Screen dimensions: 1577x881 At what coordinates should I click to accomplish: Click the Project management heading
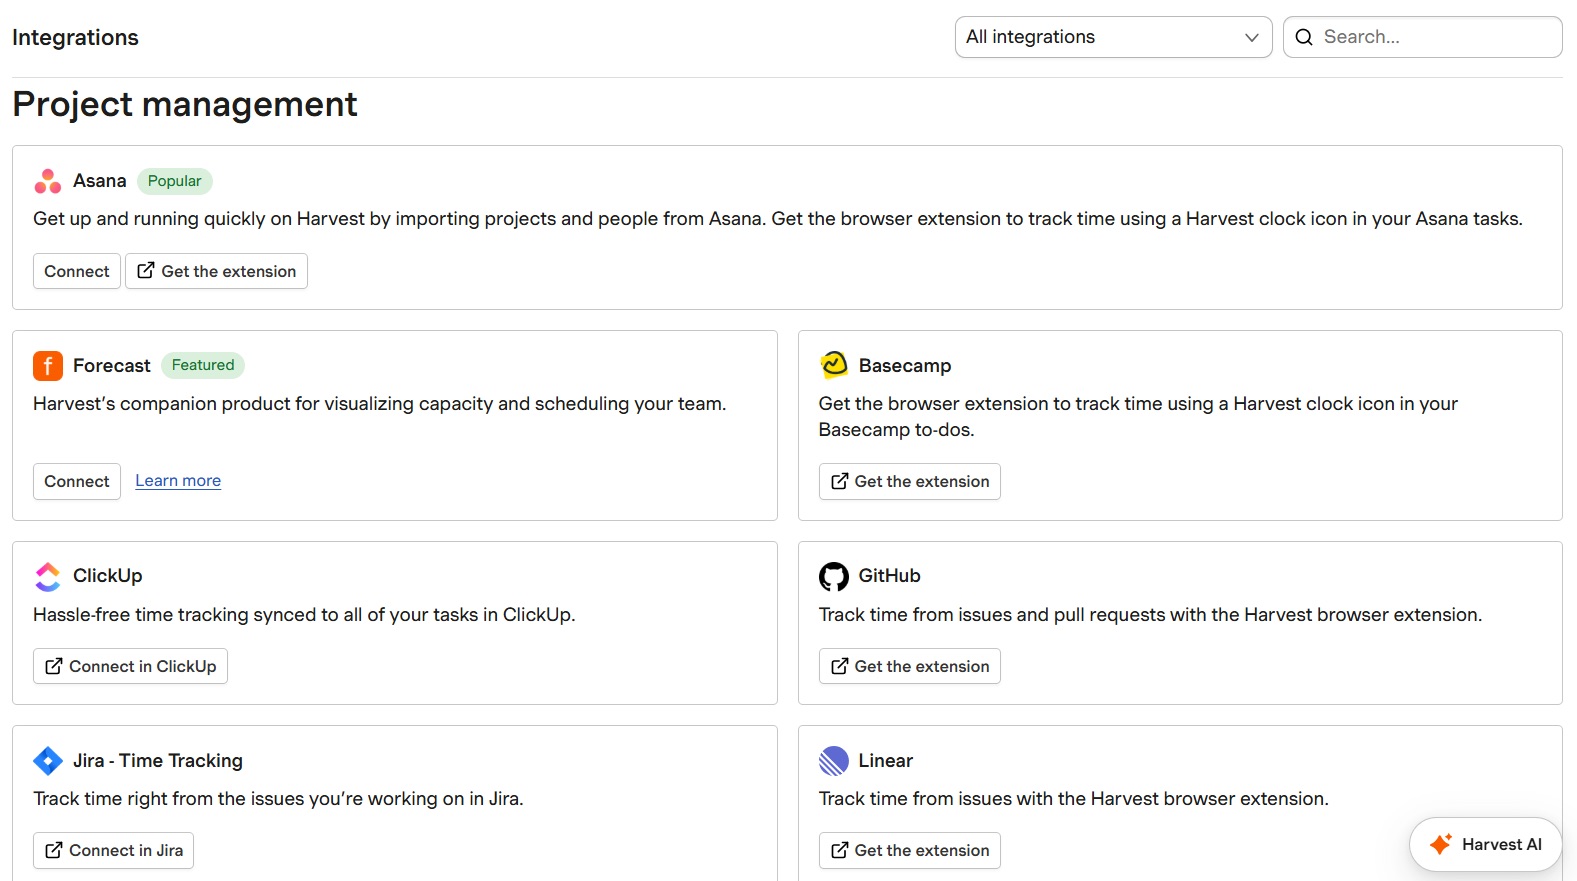click(x=185, y=104)
